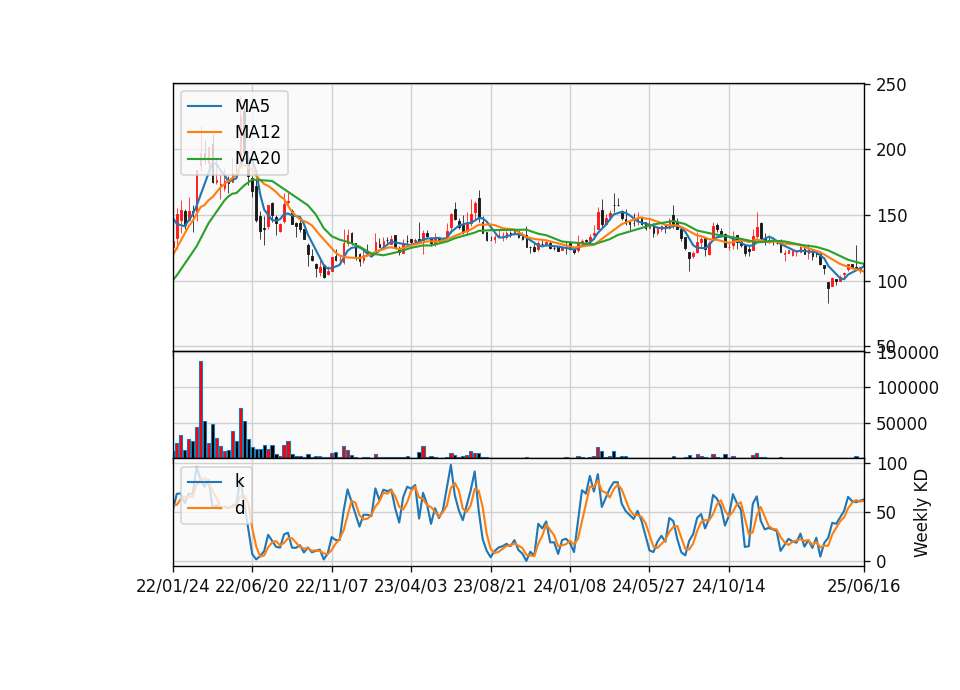Click the 22/06/20 date tick label
This screenshot has width=960, height=690.
tap(252, 586)
